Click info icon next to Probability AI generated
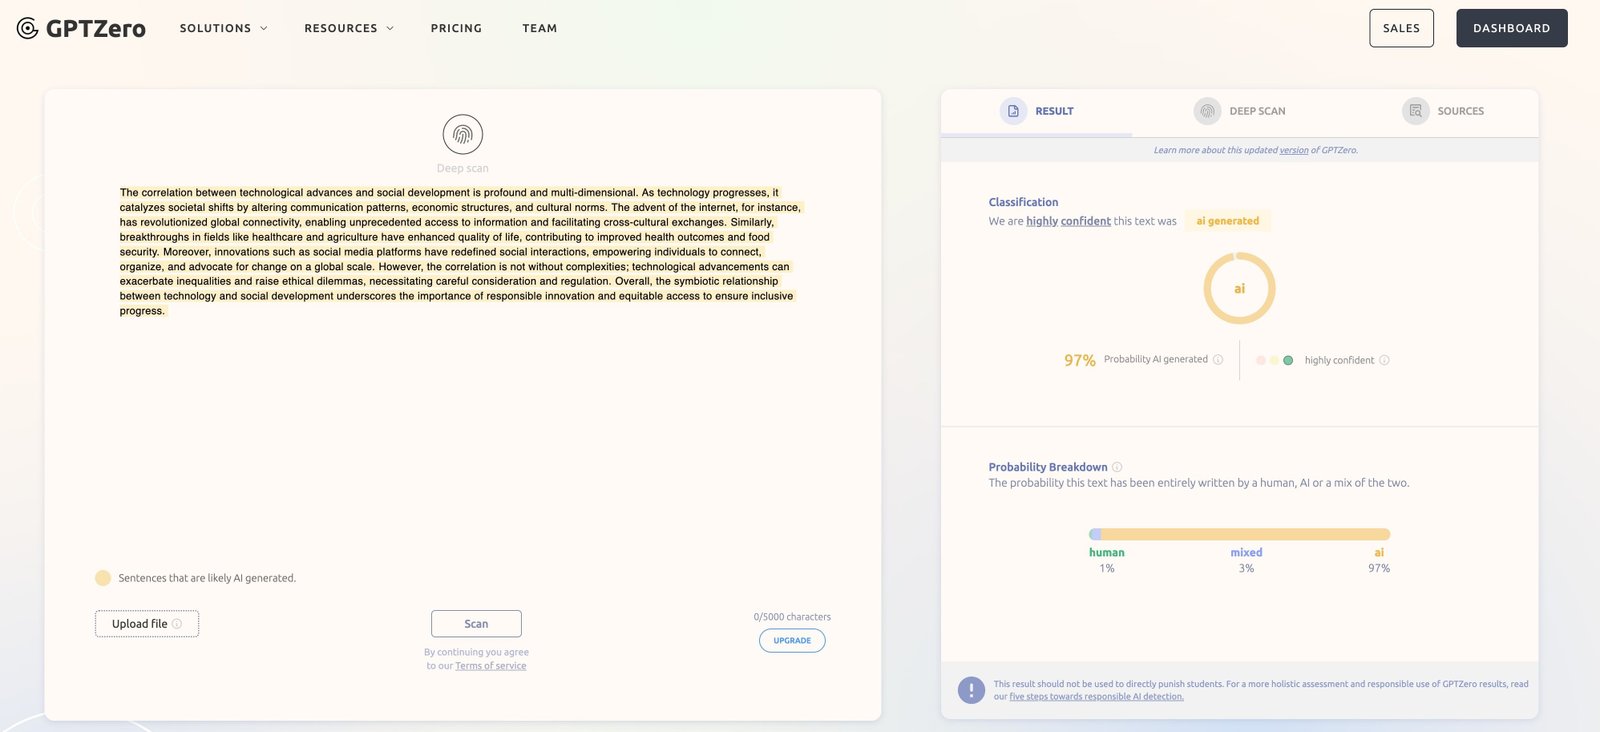 pyautogui.click(x=1218, y=360)
